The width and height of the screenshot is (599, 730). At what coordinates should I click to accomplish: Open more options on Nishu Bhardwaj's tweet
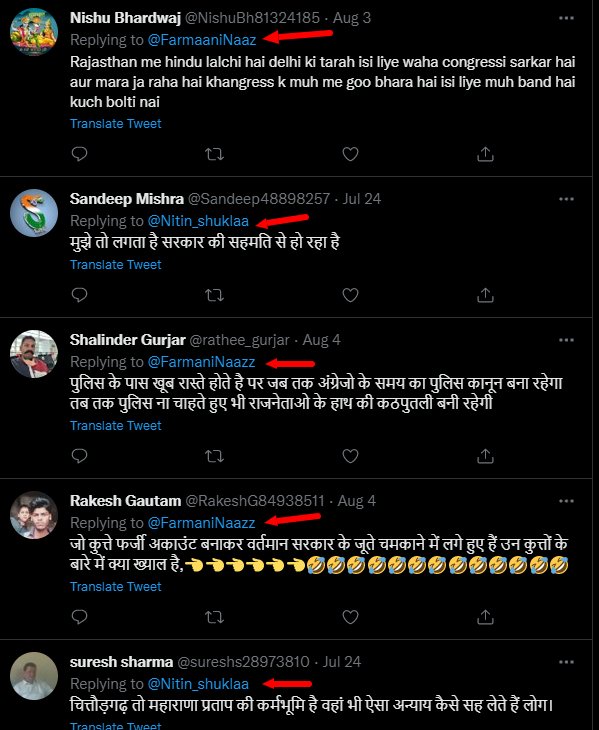[x=566, y=18]
